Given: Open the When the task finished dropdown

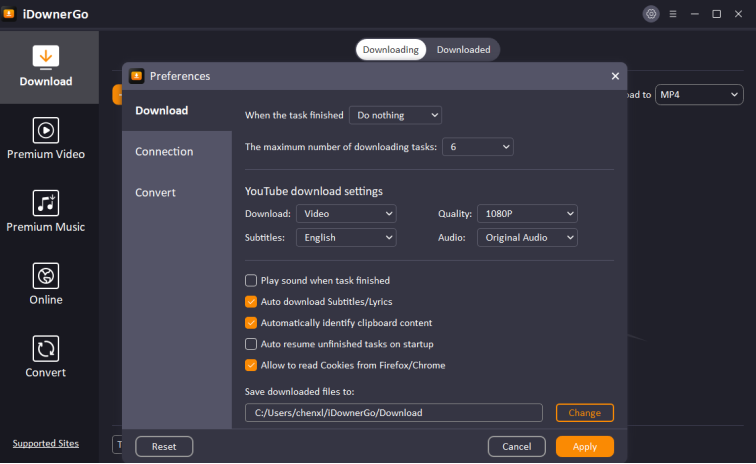Looking at the screenshot, I should 395,115.
